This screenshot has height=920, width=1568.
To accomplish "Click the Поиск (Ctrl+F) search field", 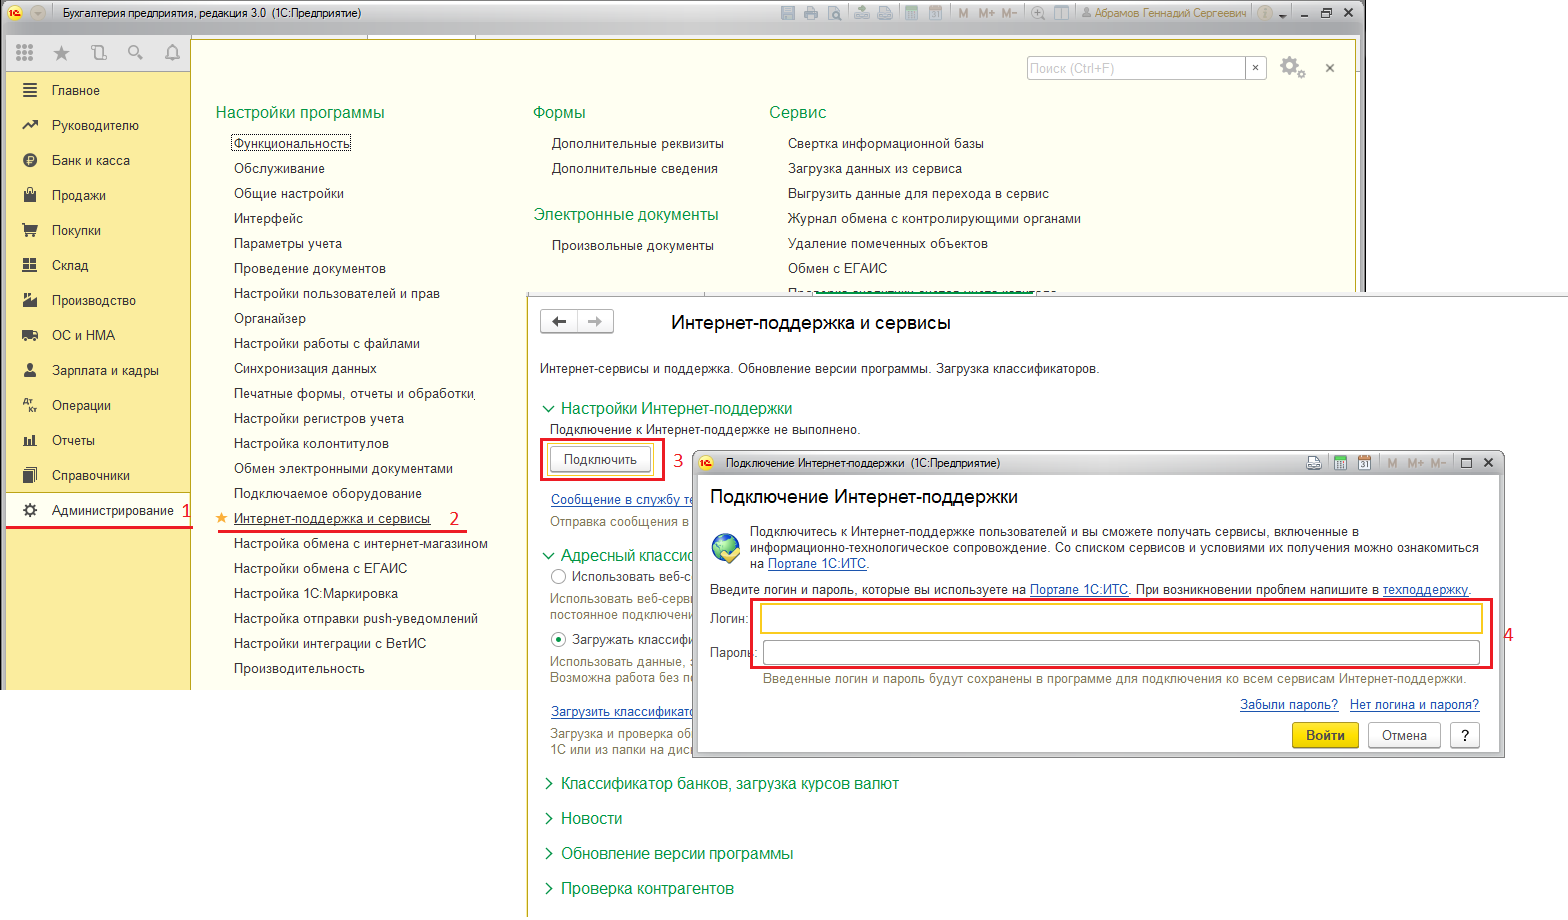I will tap(1136, 68).
